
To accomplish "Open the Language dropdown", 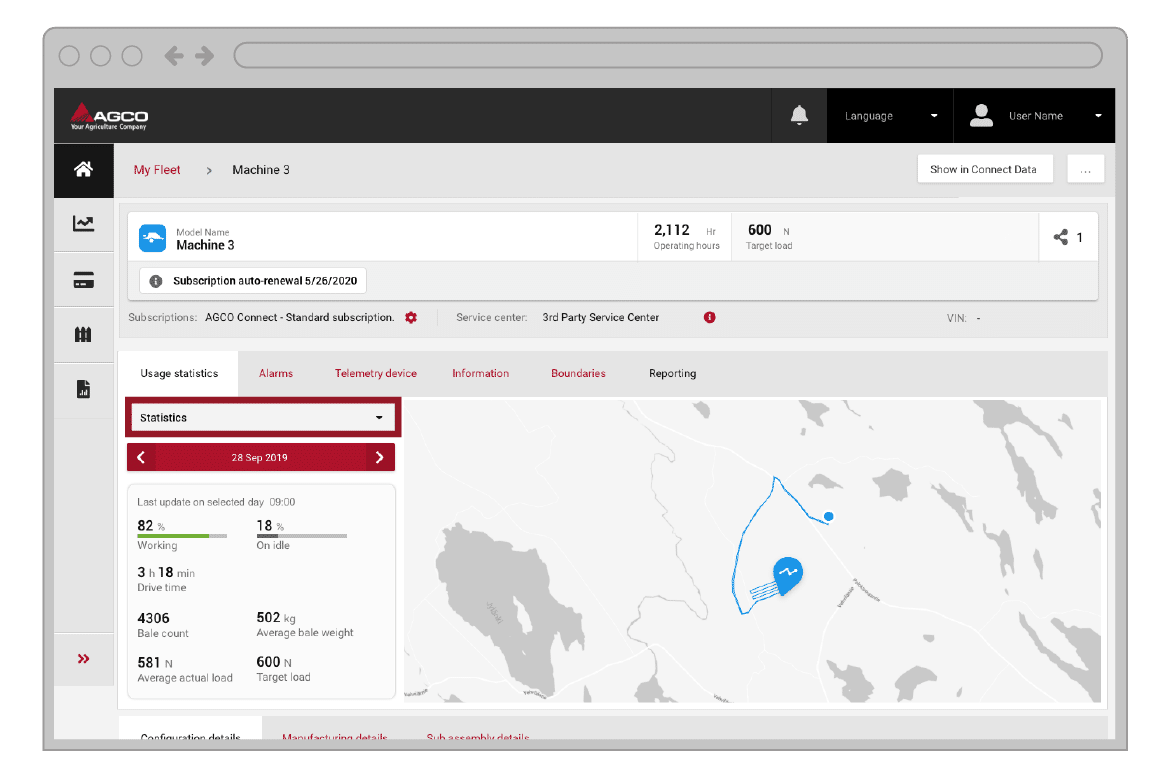I will pos(890,116).
